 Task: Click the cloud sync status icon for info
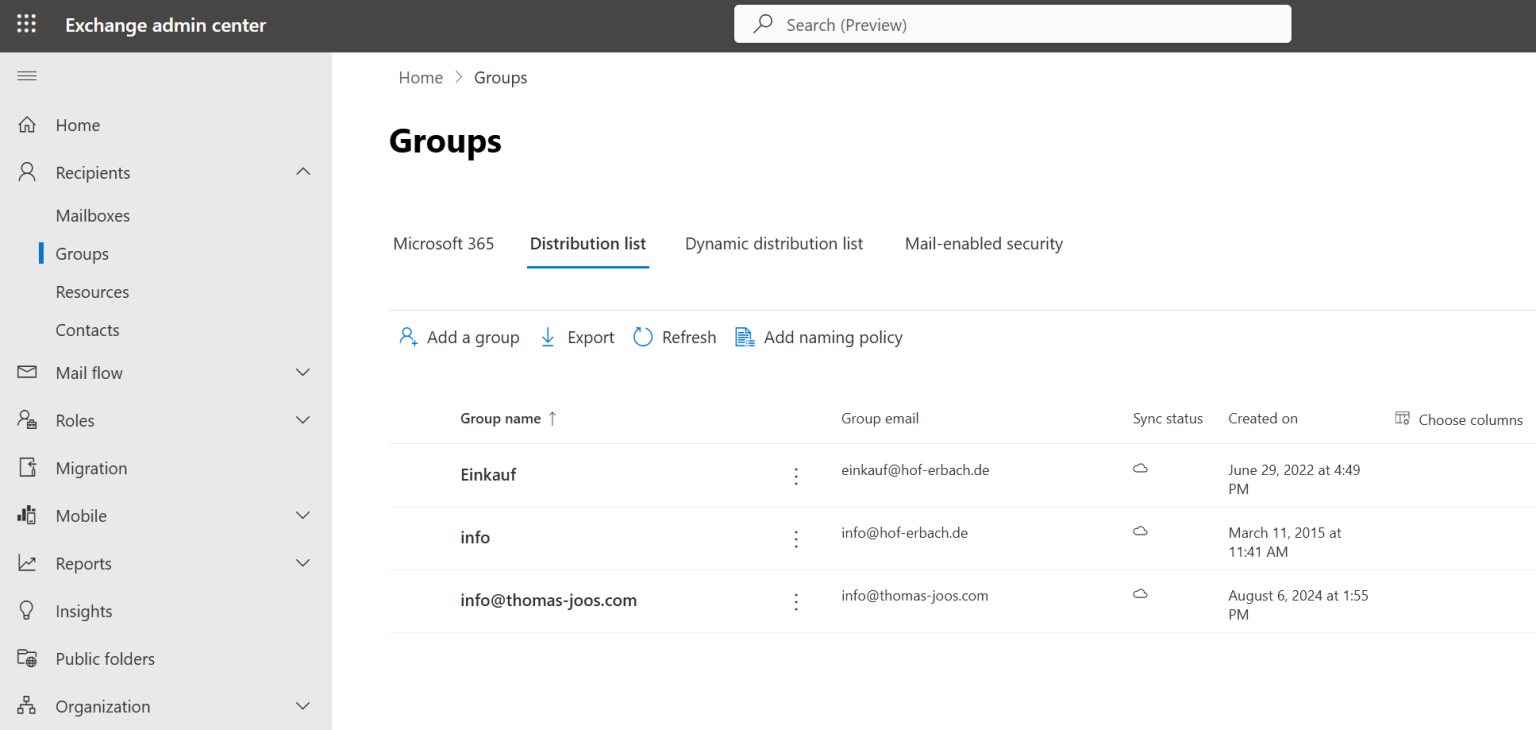1140,532
